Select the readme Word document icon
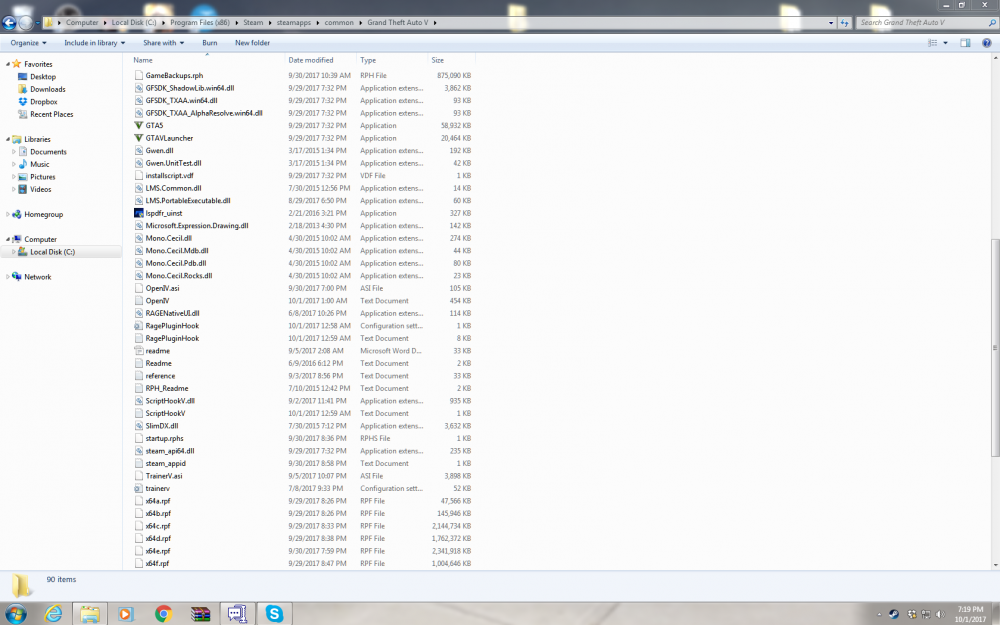 138,351
